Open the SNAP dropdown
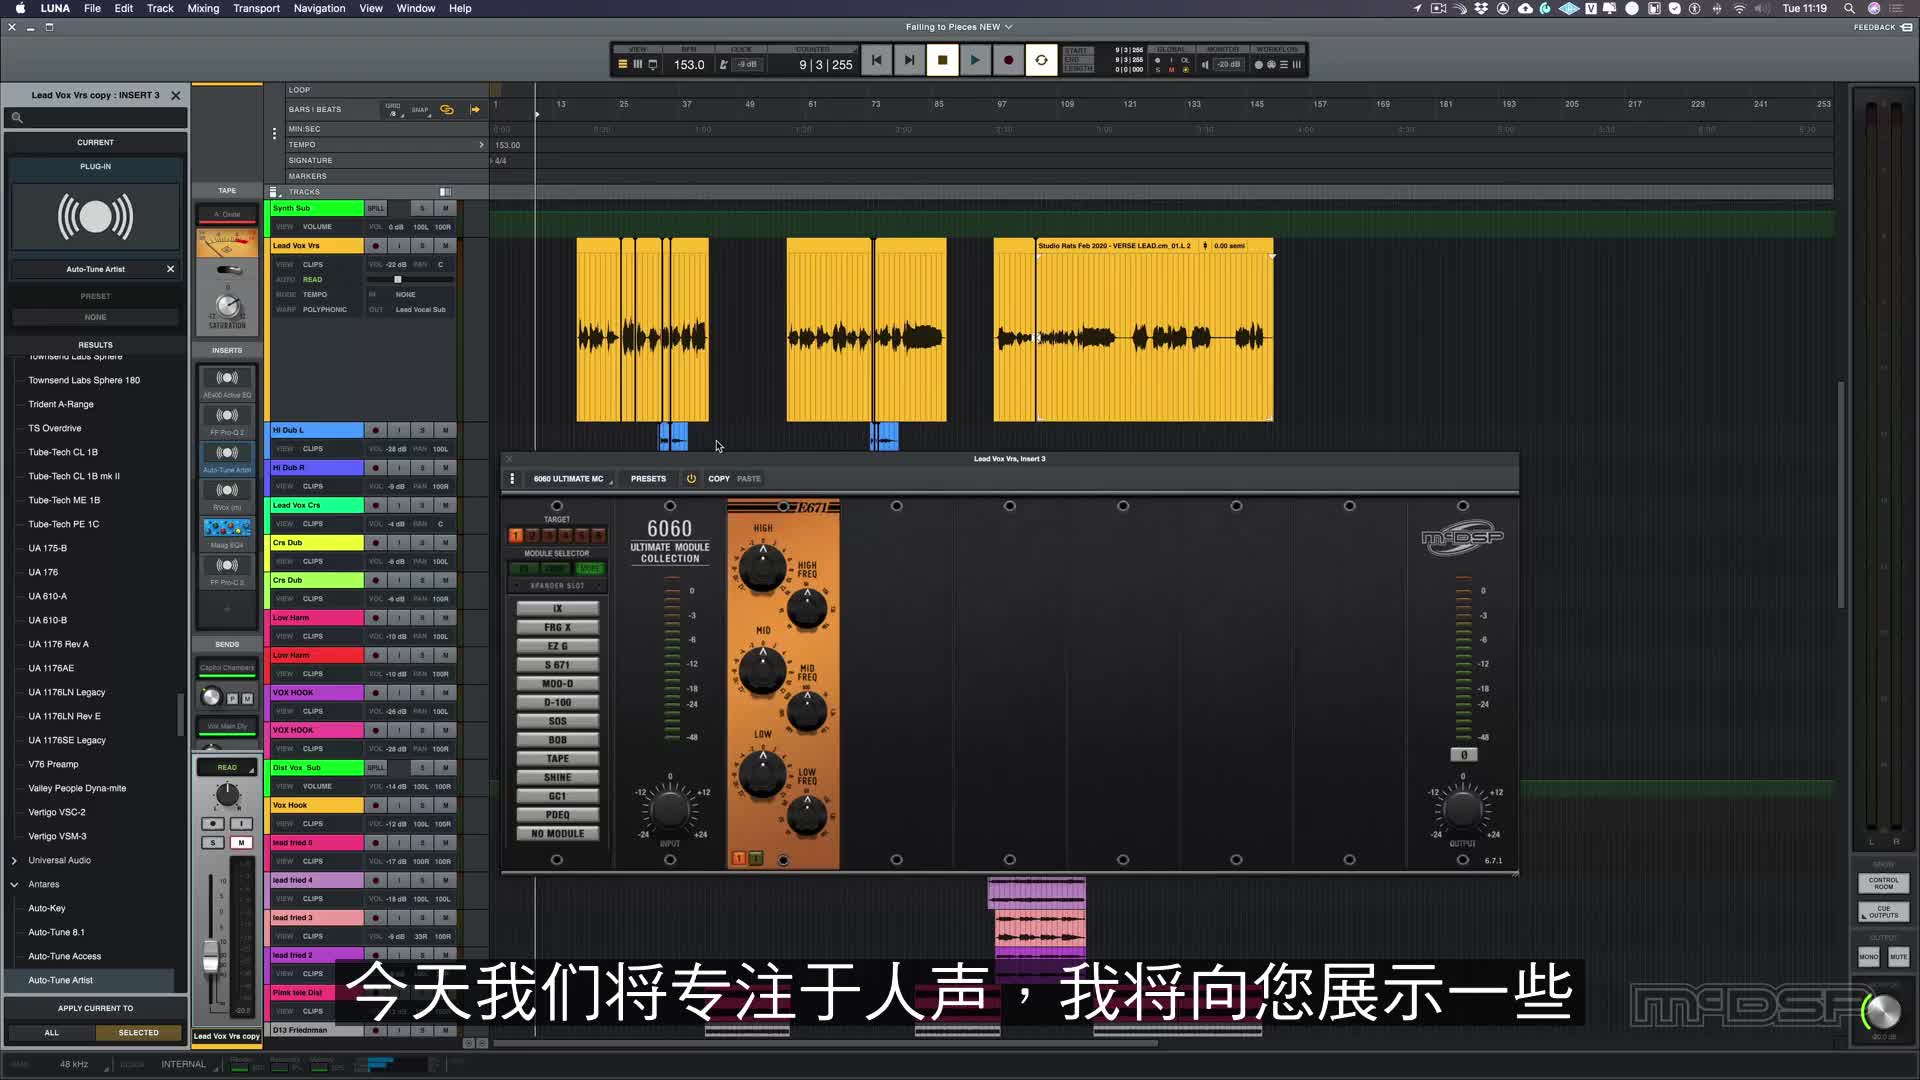The height and width of the screenshot is (1080, 1920). tap(421, 110)
